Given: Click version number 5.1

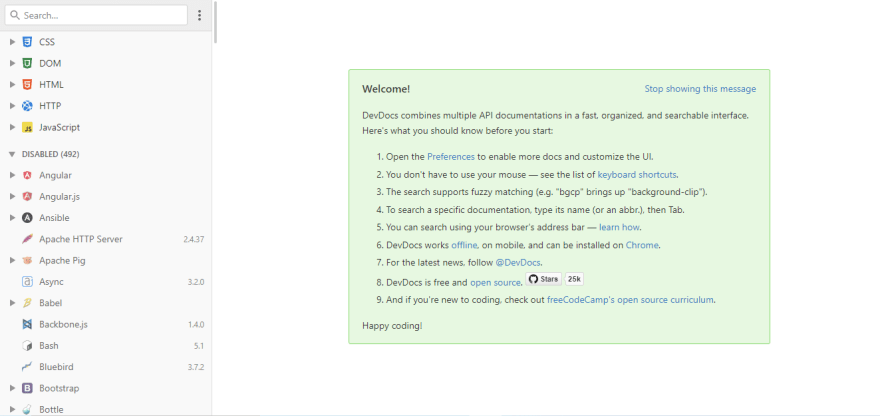Looking at the screenshot, I should click(199, 346).
